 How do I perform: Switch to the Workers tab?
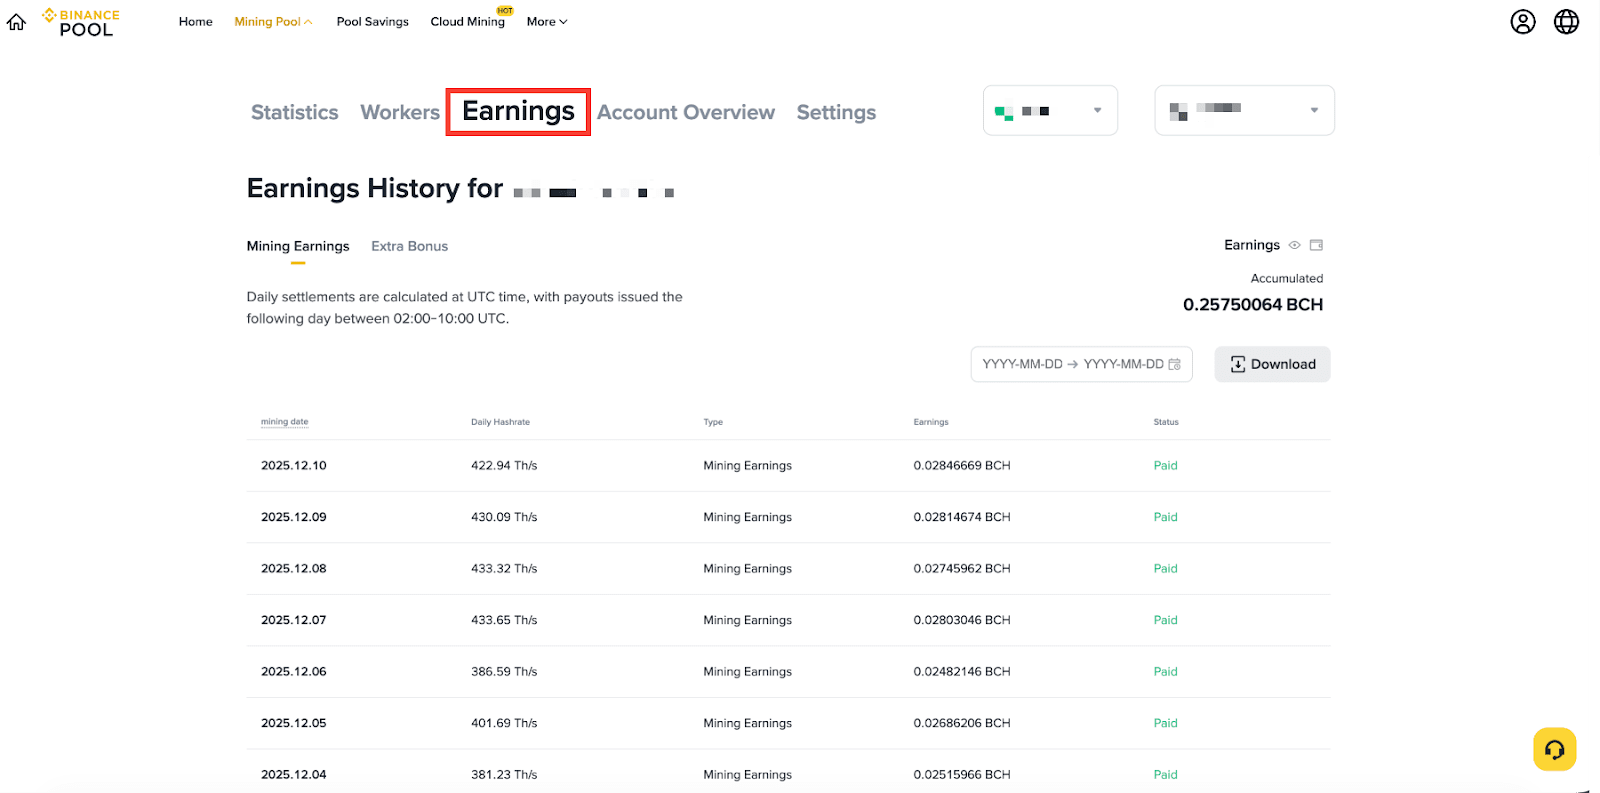[400, 112]
